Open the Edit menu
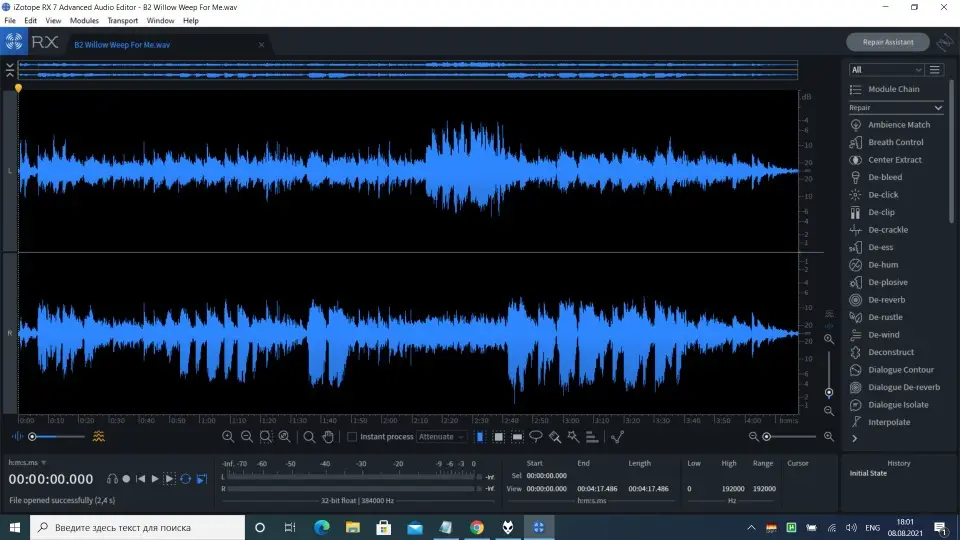Viewport: 960px width, 540px height. click(31, 20)
